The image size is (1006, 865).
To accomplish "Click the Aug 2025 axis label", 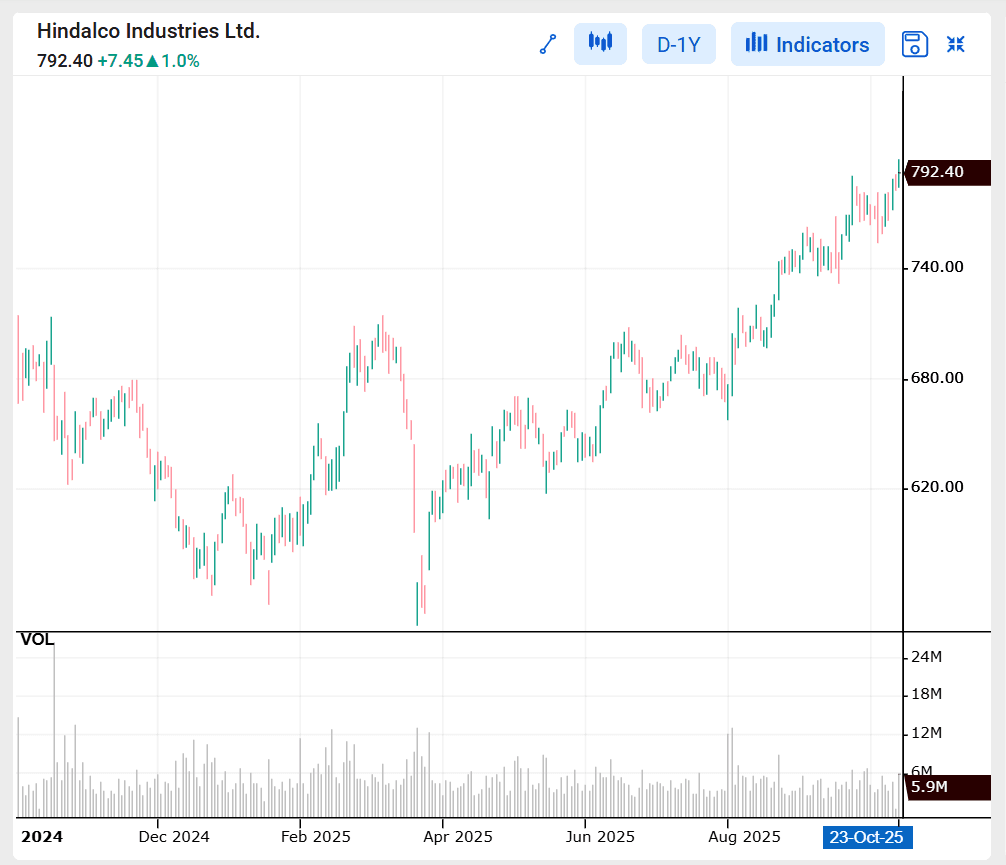I will 744,837.
